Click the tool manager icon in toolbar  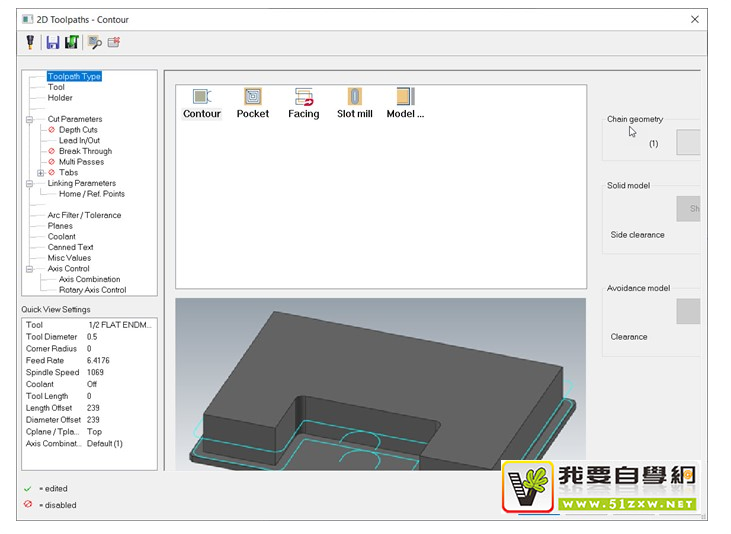coord(30,42)
